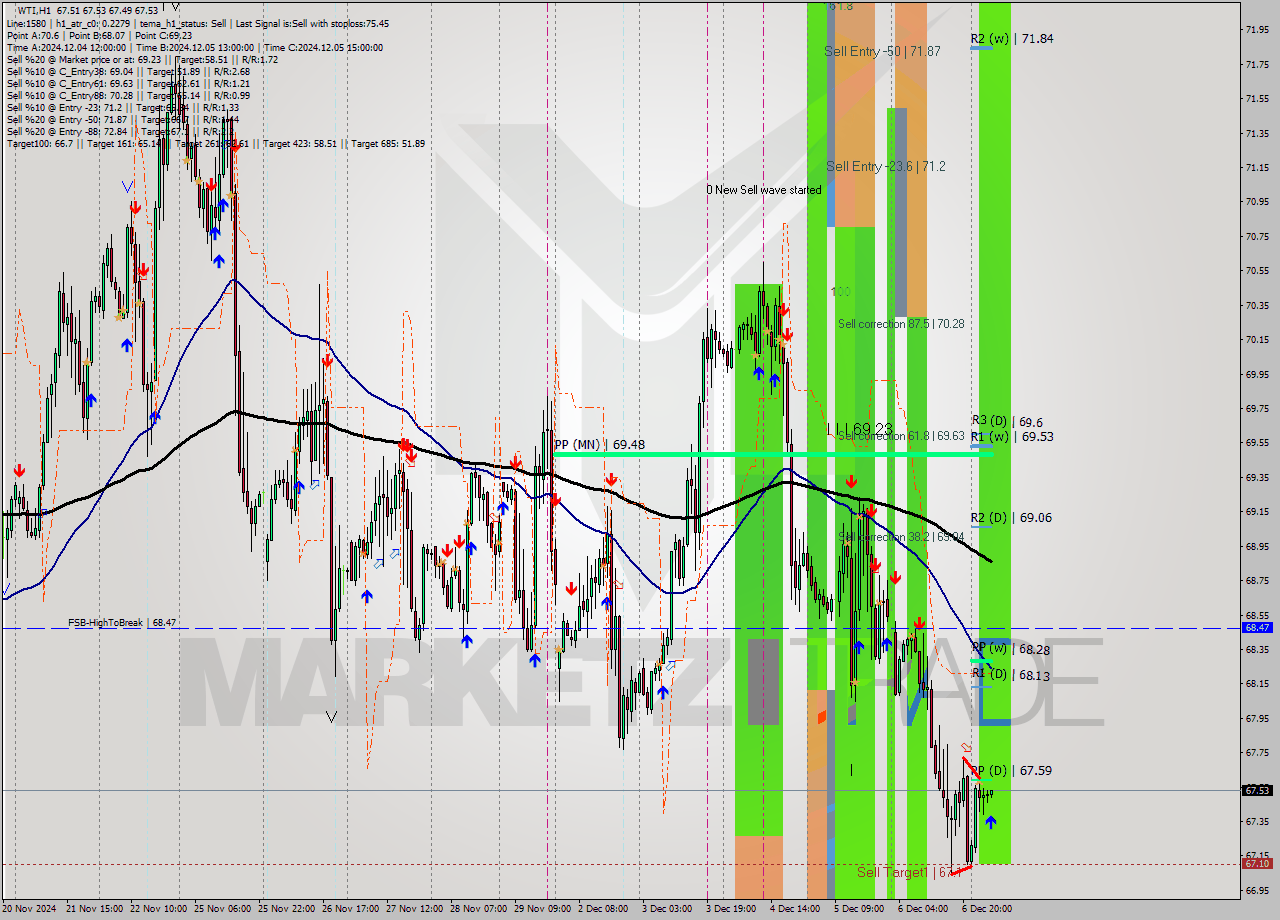Click the current price 67.53 axis tag
1280x920 pixels.
point(1257,790)
